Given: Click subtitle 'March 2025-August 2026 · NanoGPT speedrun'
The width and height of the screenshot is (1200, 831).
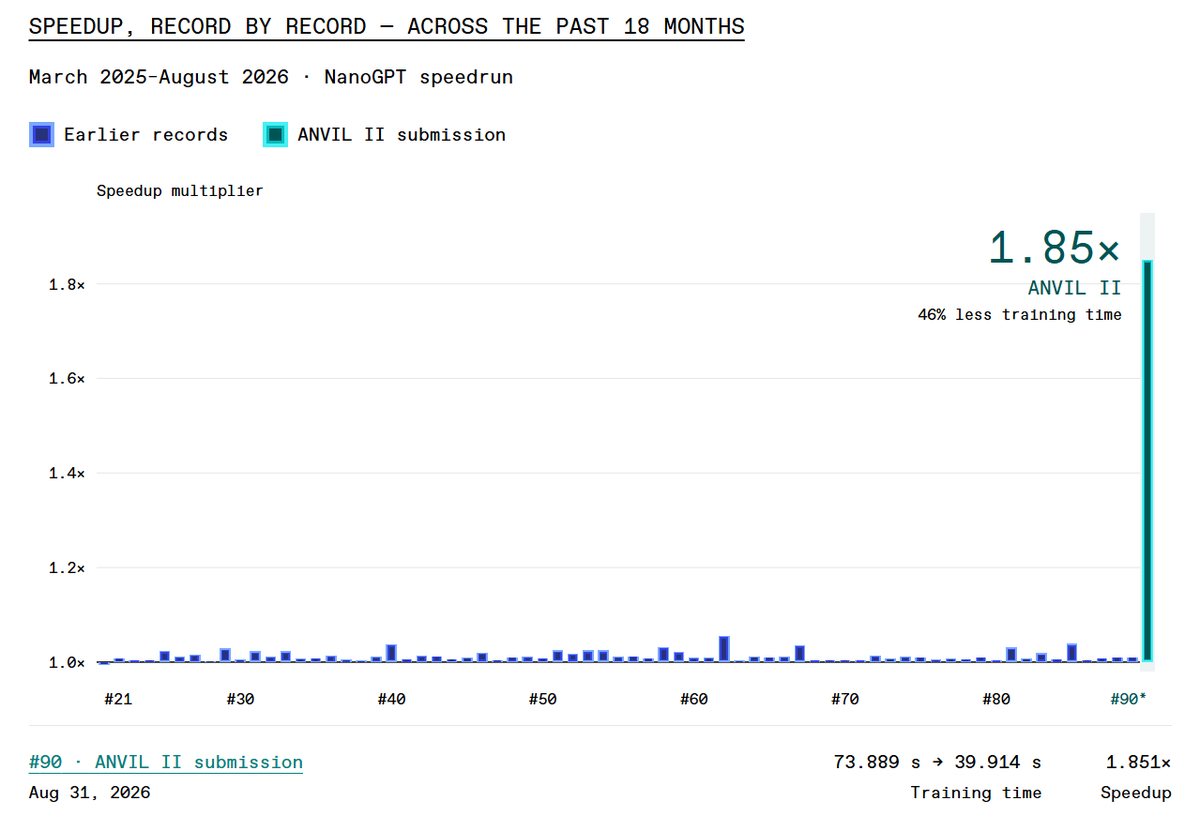Looking at the screenshot, I should pos(271,77).
